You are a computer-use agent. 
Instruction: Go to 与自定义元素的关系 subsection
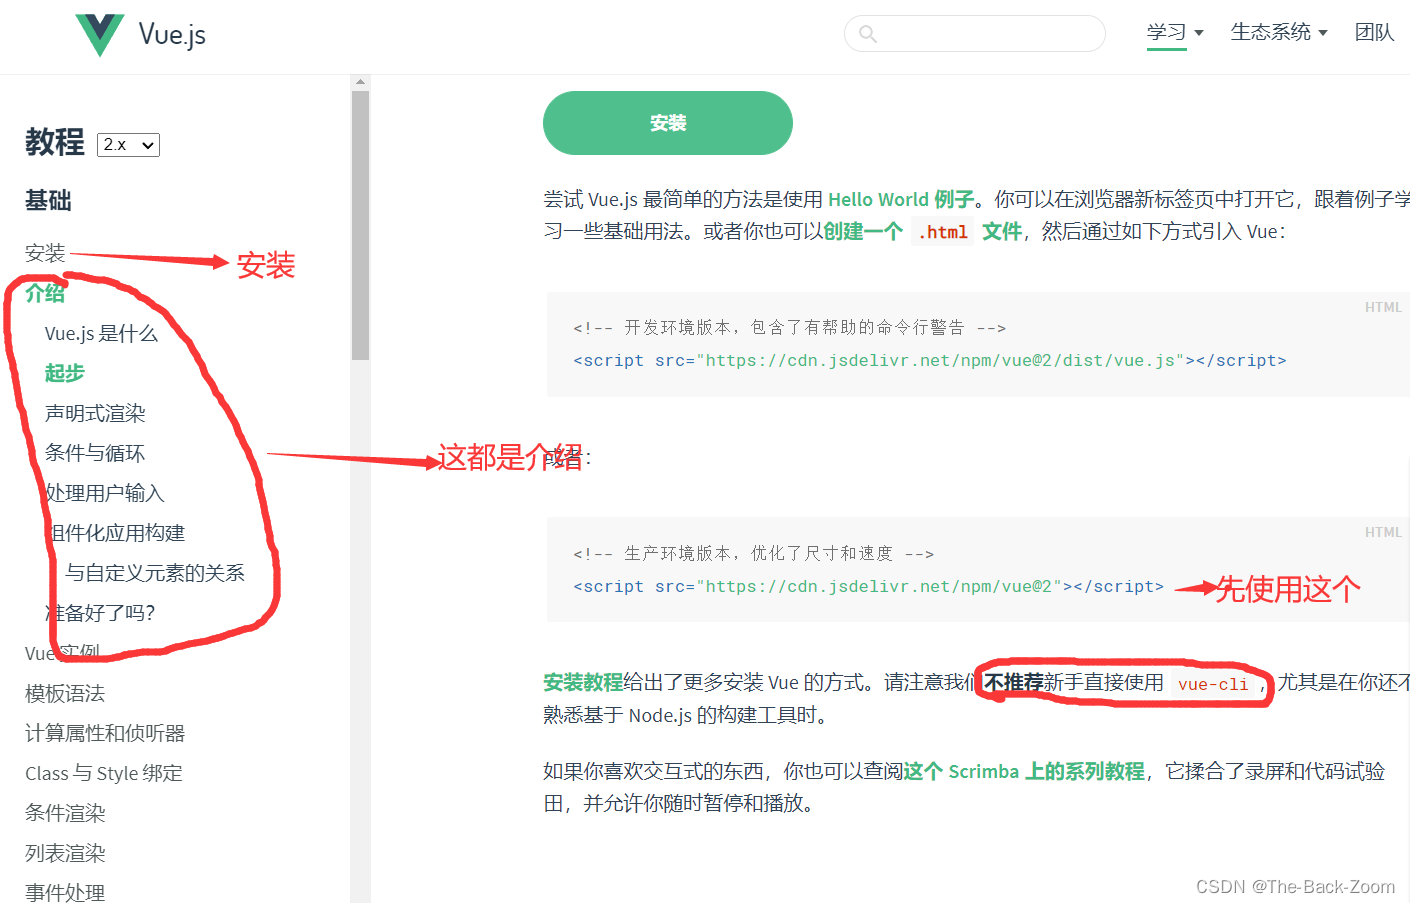(x=155, y=573)
